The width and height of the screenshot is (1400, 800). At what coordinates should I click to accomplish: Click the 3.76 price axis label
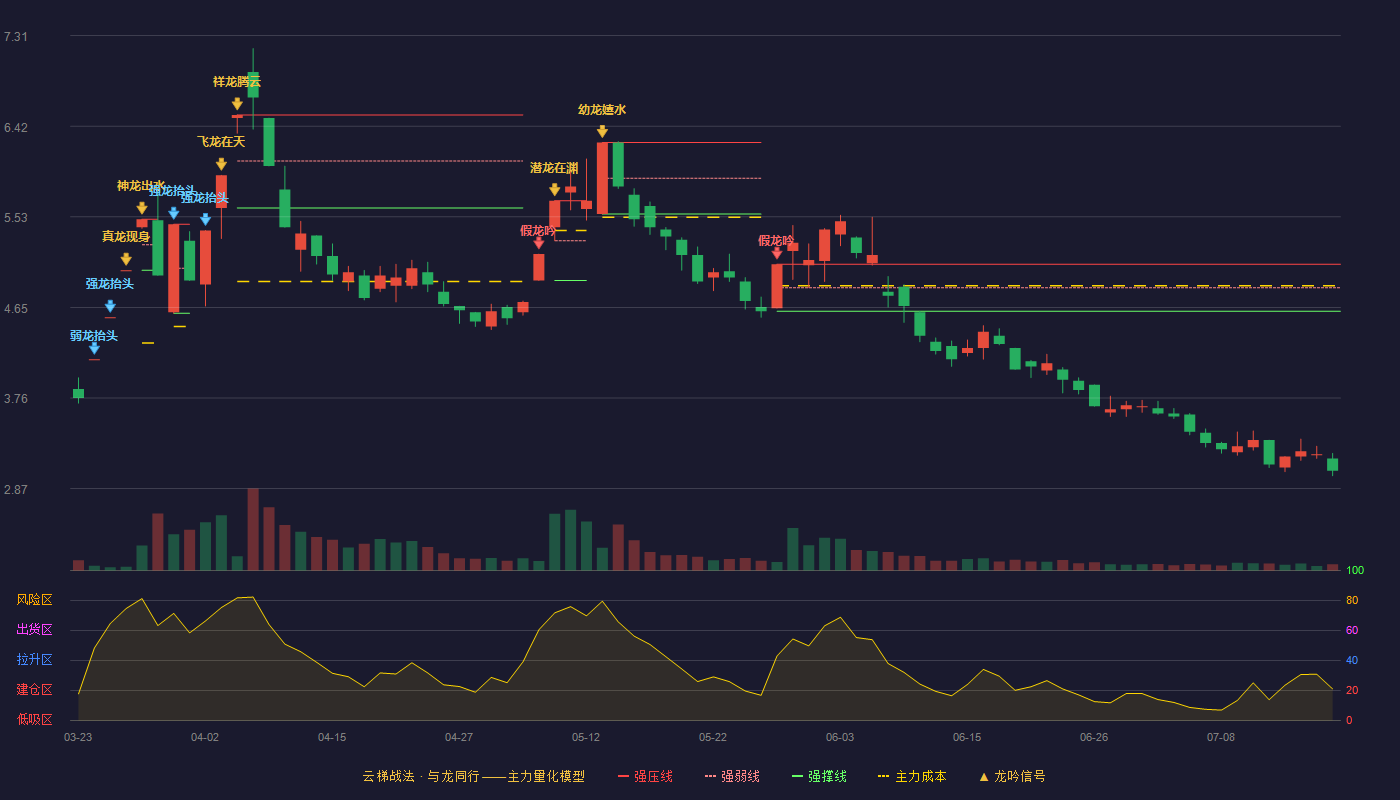(x=16, y=399)
